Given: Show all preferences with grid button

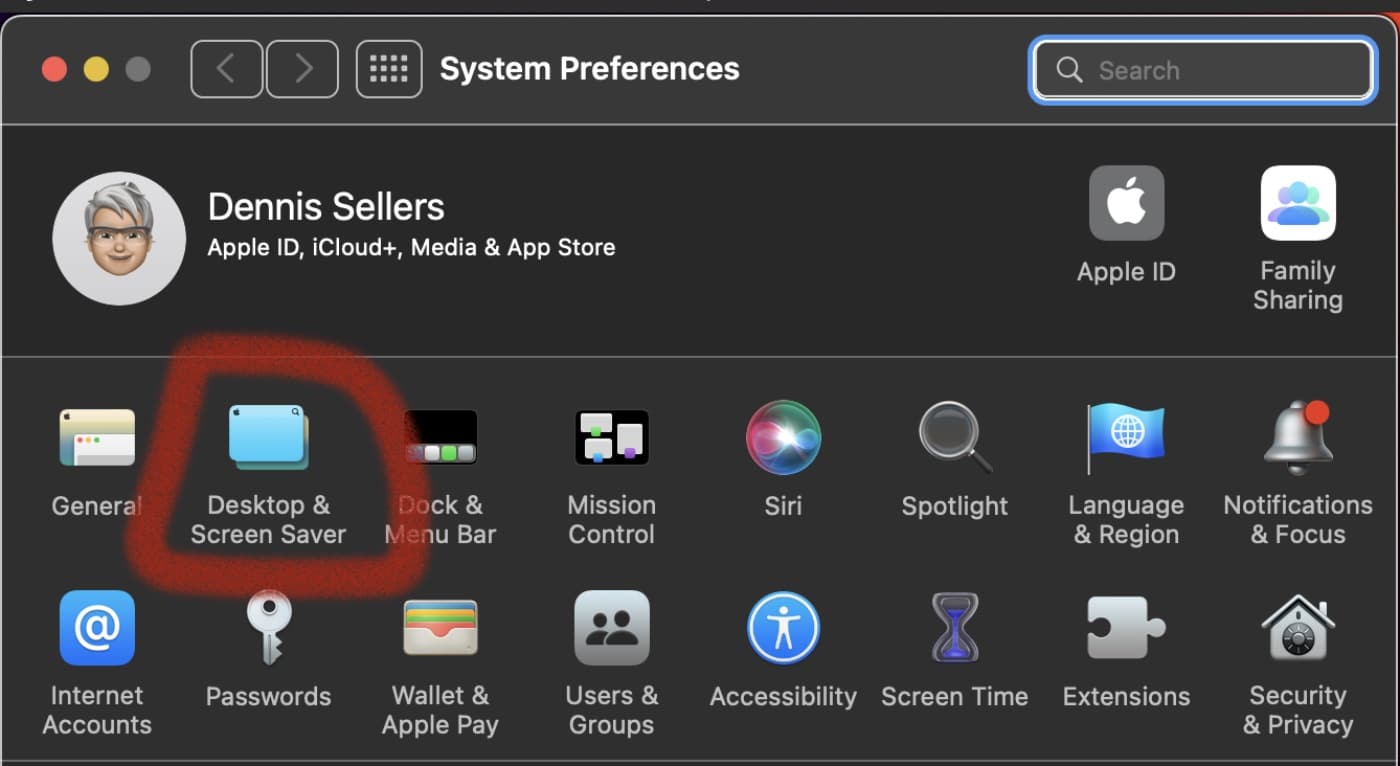Looking at the screenshot, I should coord(389,69).
